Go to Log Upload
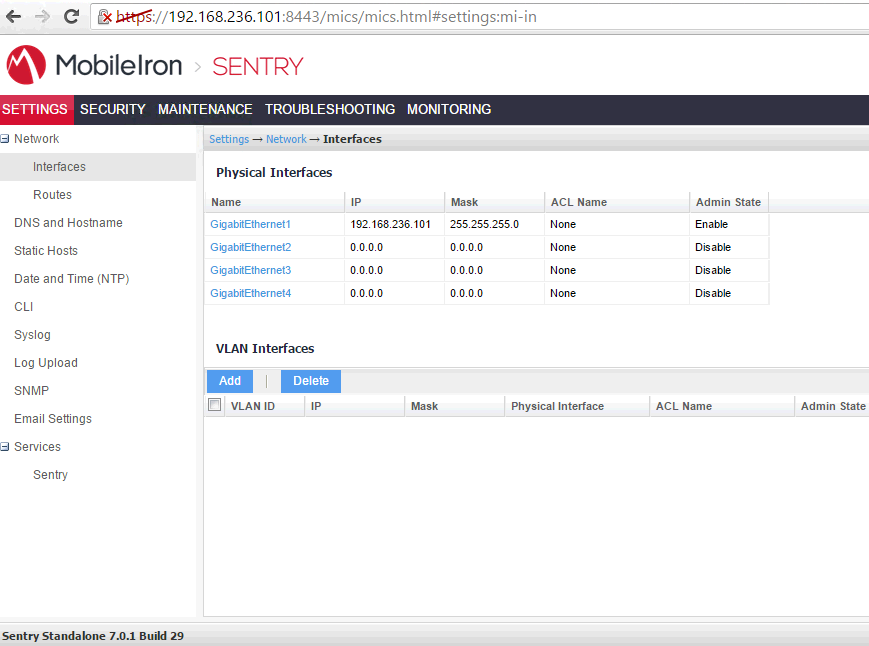The image size is (869, 646). [x=46, y=362]
